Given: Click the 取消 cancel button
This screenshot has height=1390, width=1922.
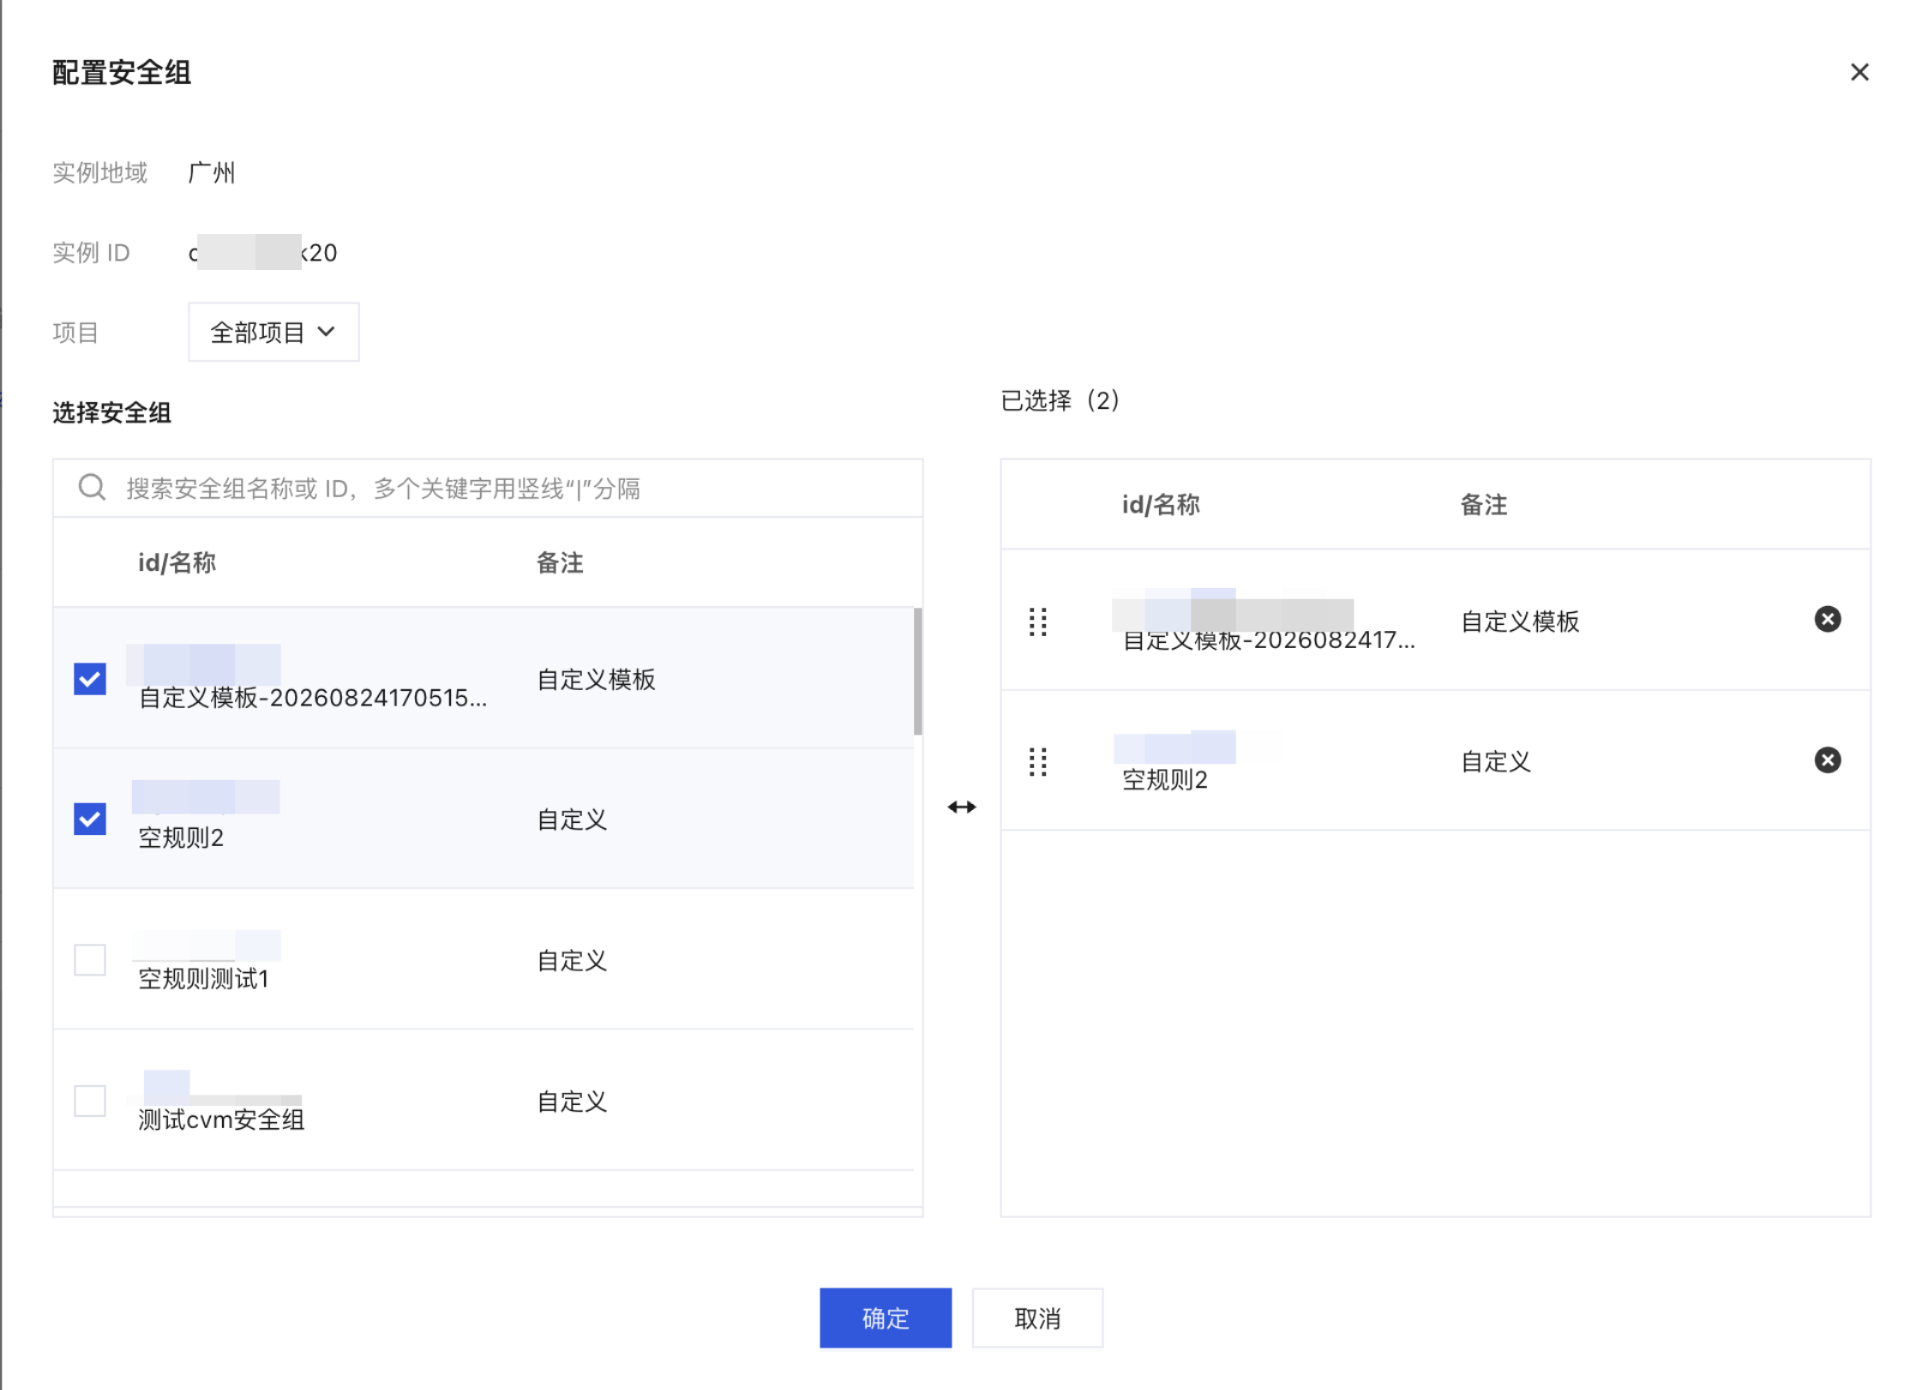Looking at the screenshot, I should click(1037, 1318).
